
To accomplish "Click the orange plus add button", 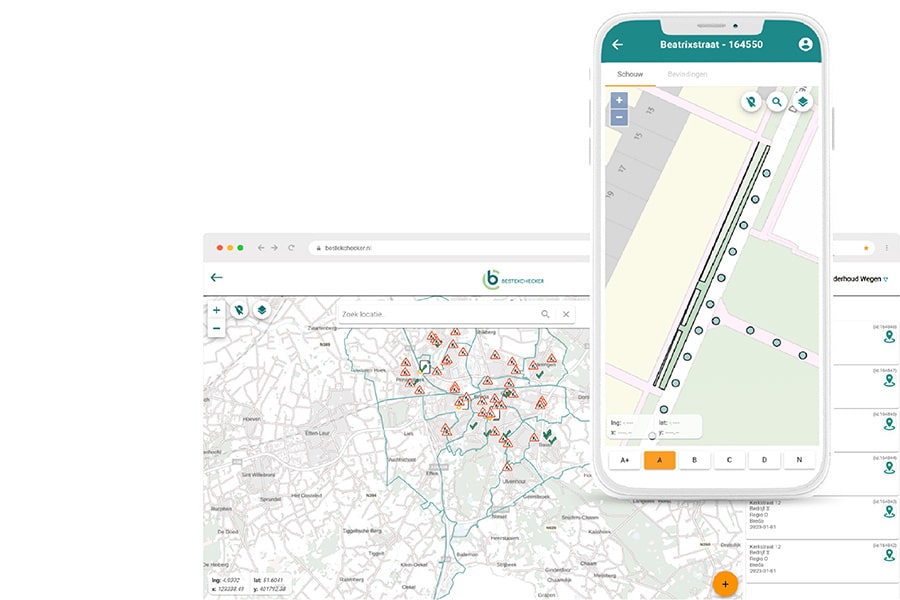I will pyautogui.click(x=725, y=583).
